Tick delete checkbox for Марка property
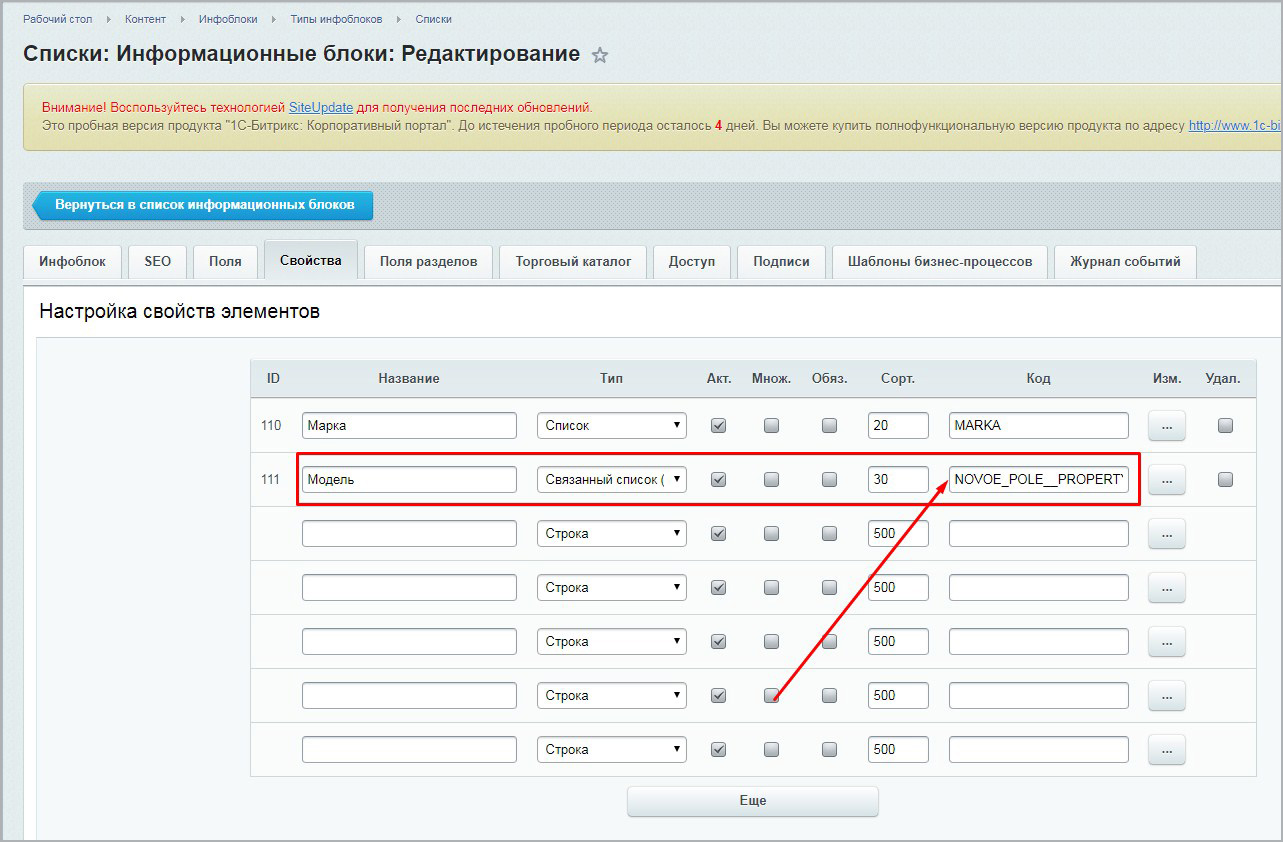 point(1225,425)
